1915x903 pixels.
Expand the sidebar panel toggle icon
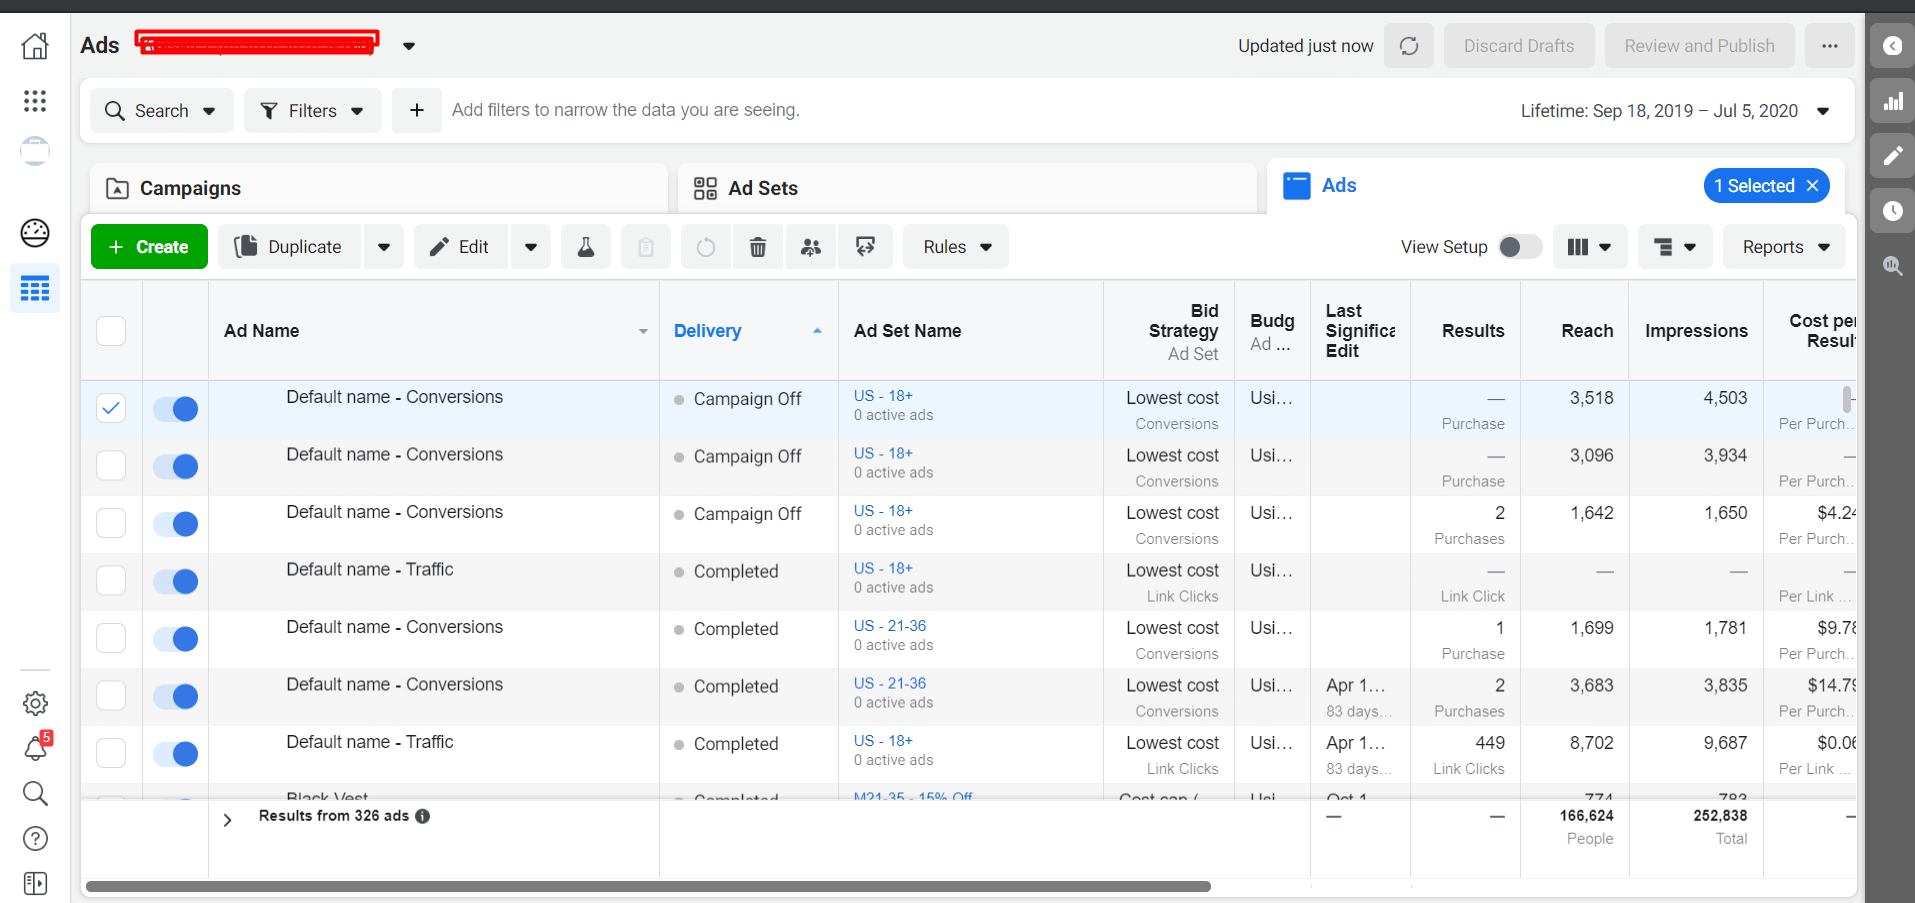pos(35,884)
